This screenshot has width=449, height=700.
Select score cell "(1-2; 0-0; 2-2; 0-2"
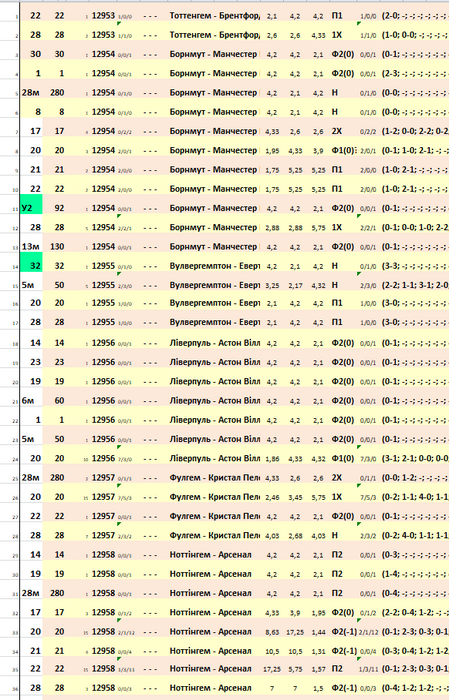tap(415, 131)
